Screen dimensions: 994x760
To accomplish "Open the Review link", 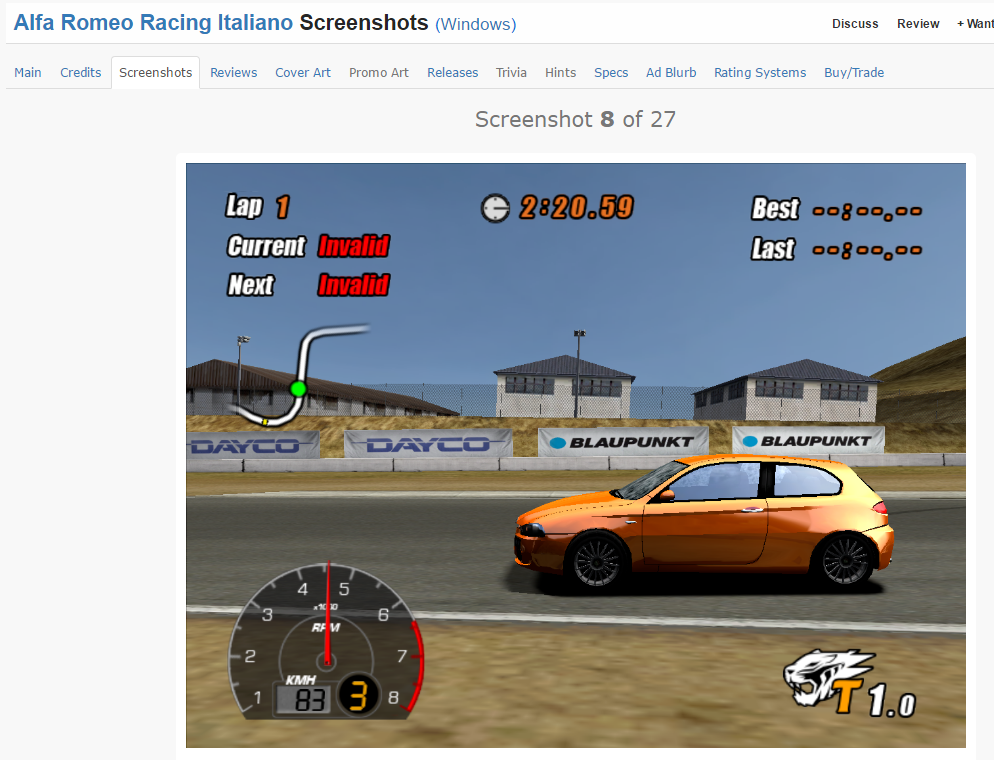I will tap(917, 24).
